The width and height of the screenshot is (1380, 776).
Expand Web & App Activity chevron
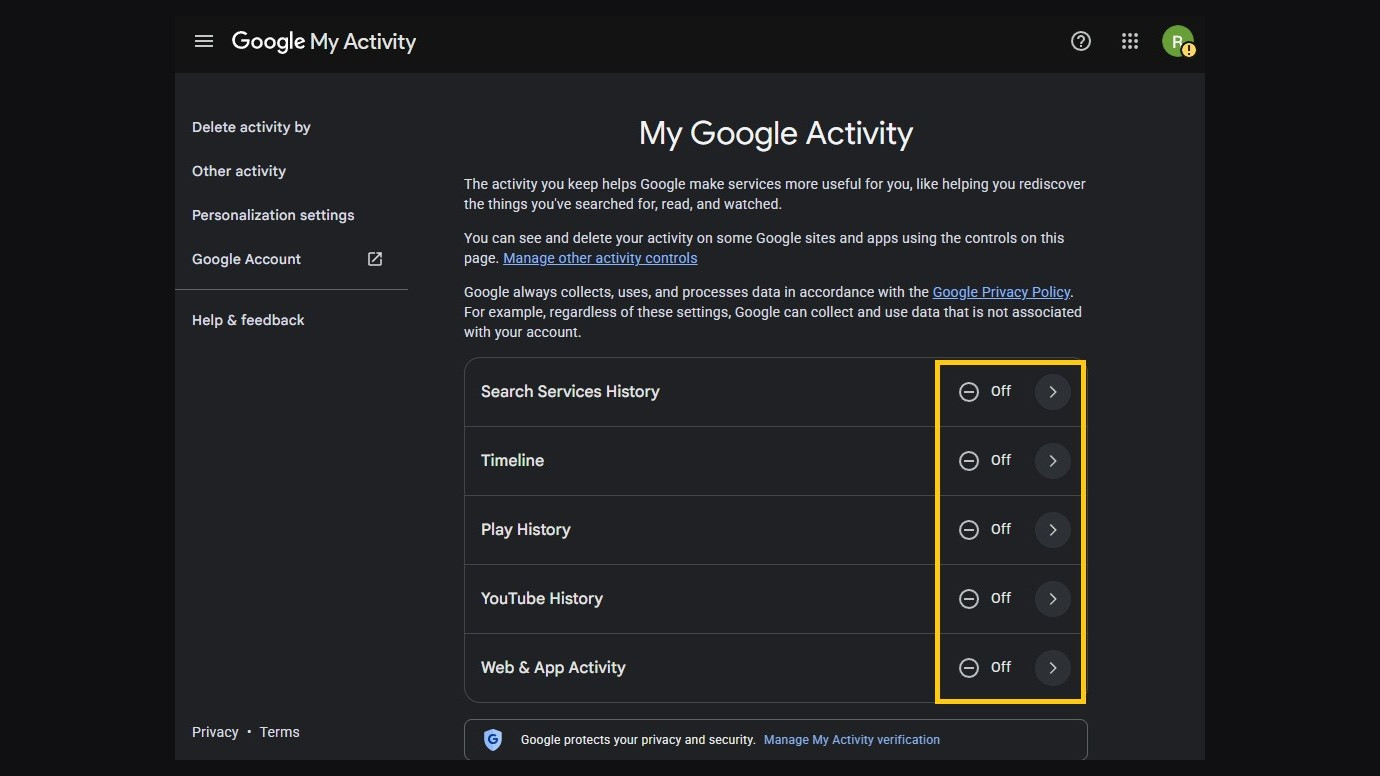tap(1053, 668)
